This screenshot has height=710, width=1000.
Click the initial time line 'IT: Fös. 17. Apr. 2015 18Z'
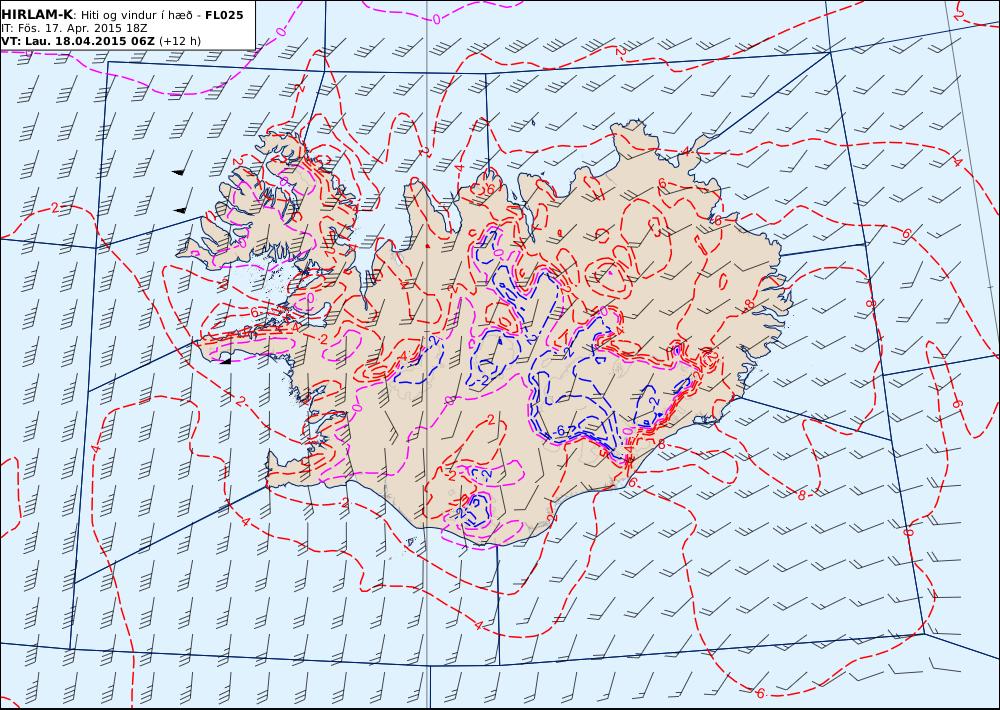tap(75, 28)
